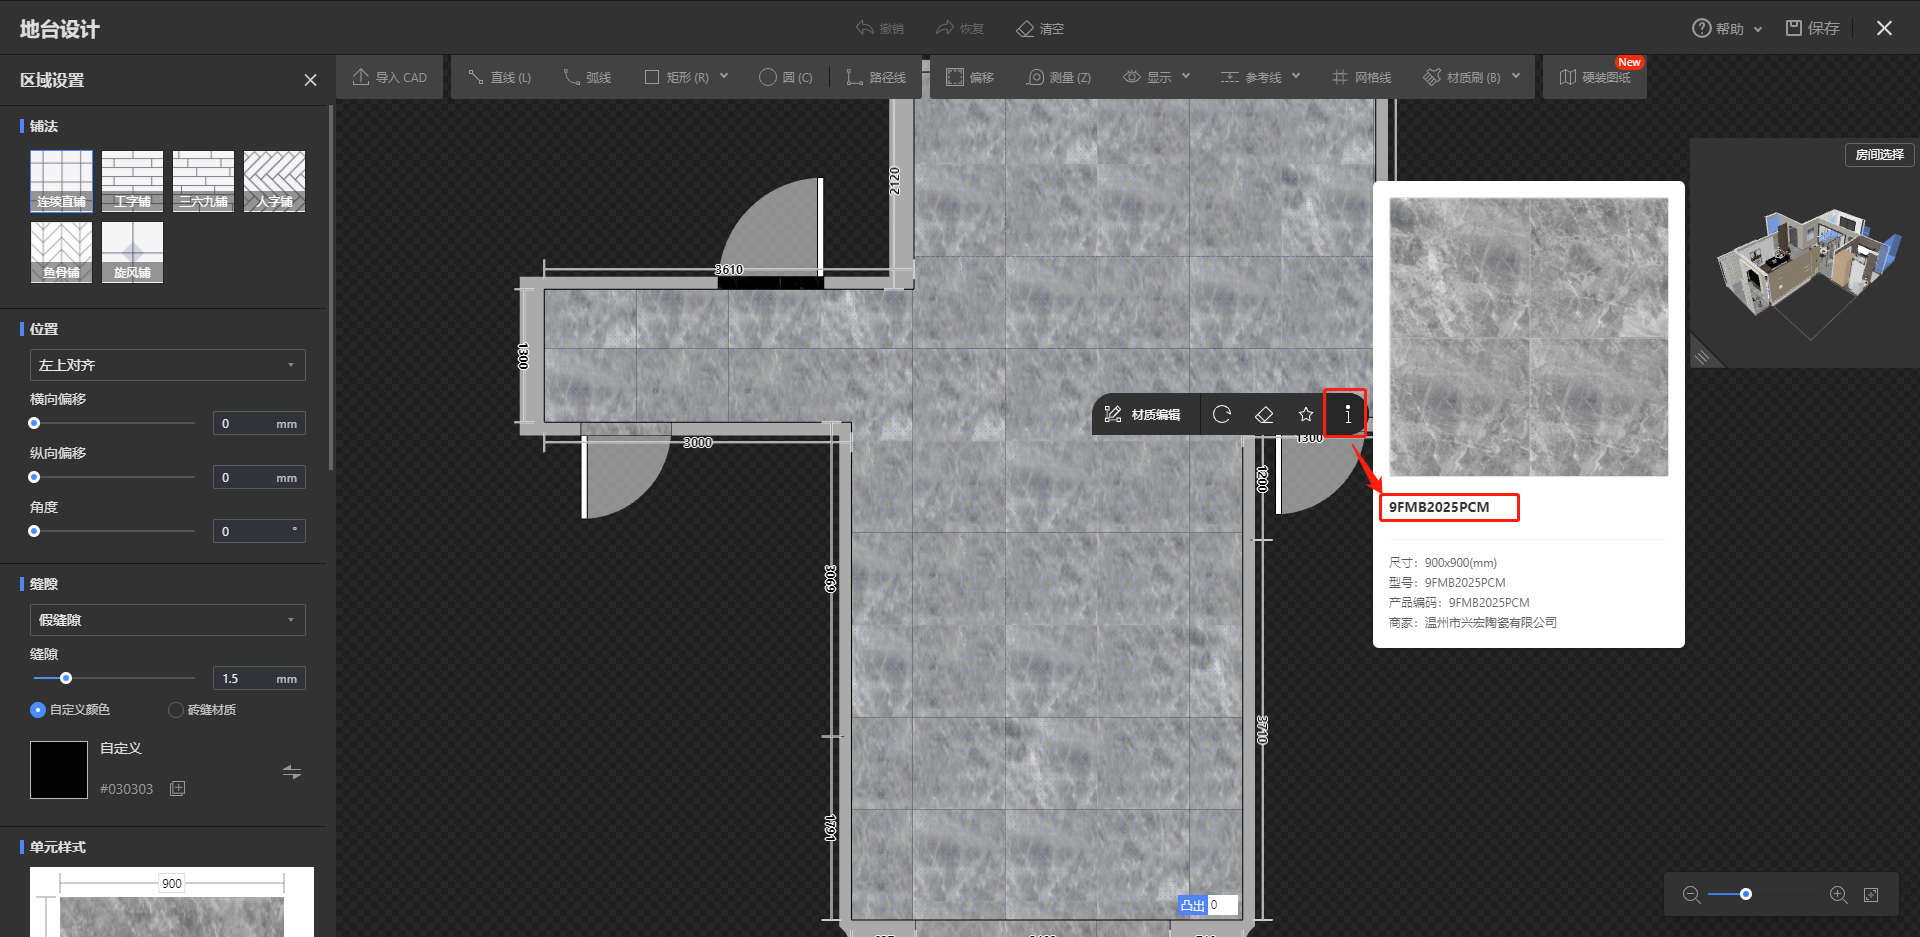Open the gap type dropdown showing 假缝隙
This screenshot has width=1920, height=937.
pyautogui.click(x=167, y=620)
